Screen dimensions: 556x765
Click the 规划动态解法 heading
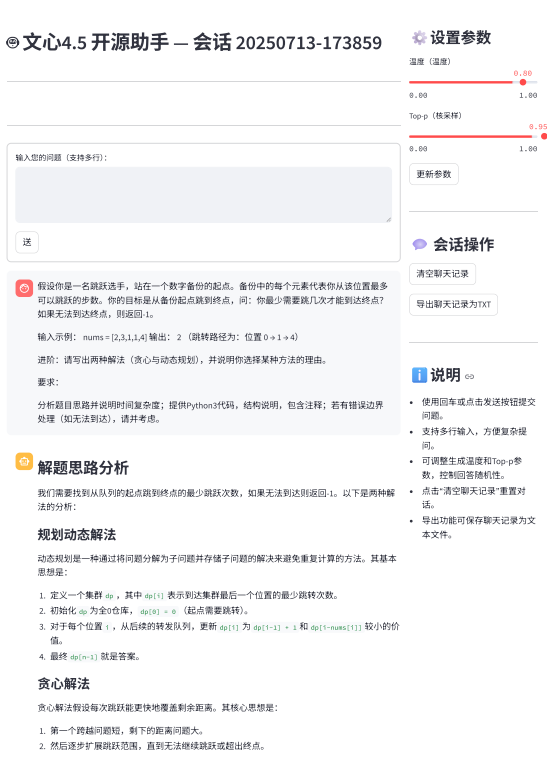pos(77,534)
